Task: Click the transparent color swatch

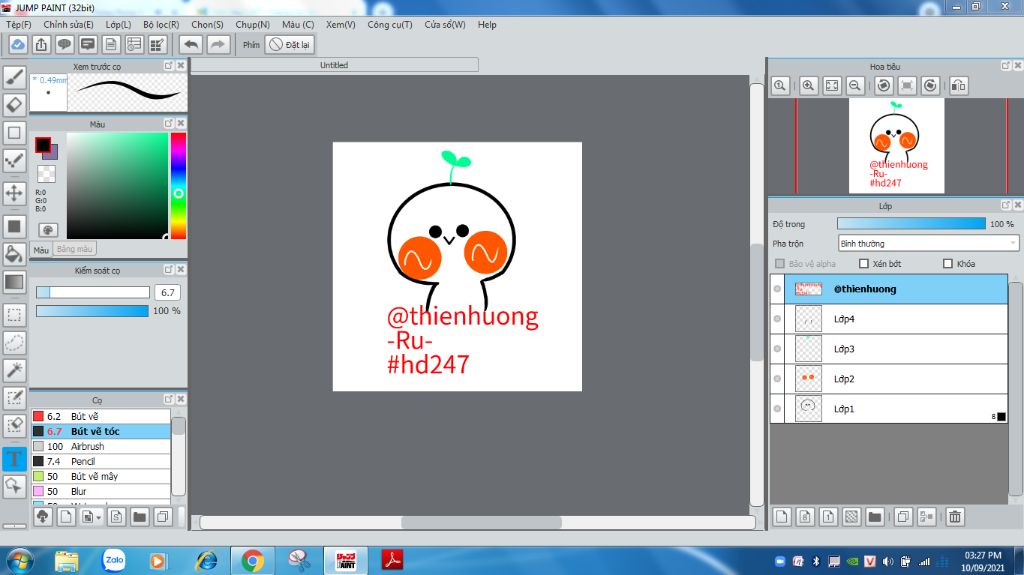Action: (46, 174)
